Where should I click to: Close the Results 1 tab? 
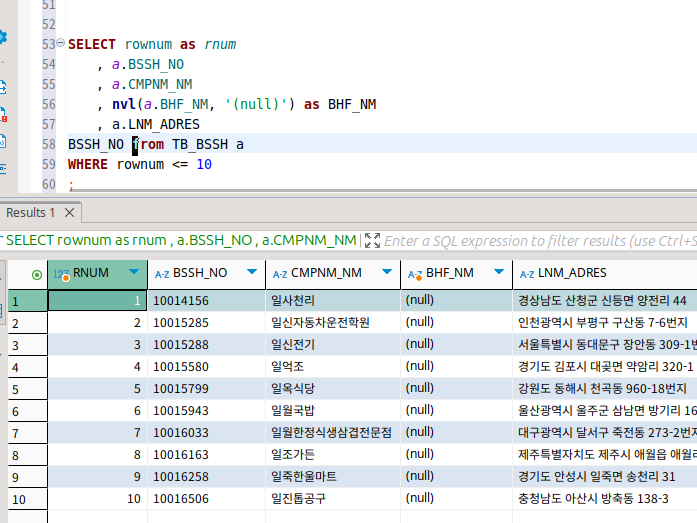(70, 212)
